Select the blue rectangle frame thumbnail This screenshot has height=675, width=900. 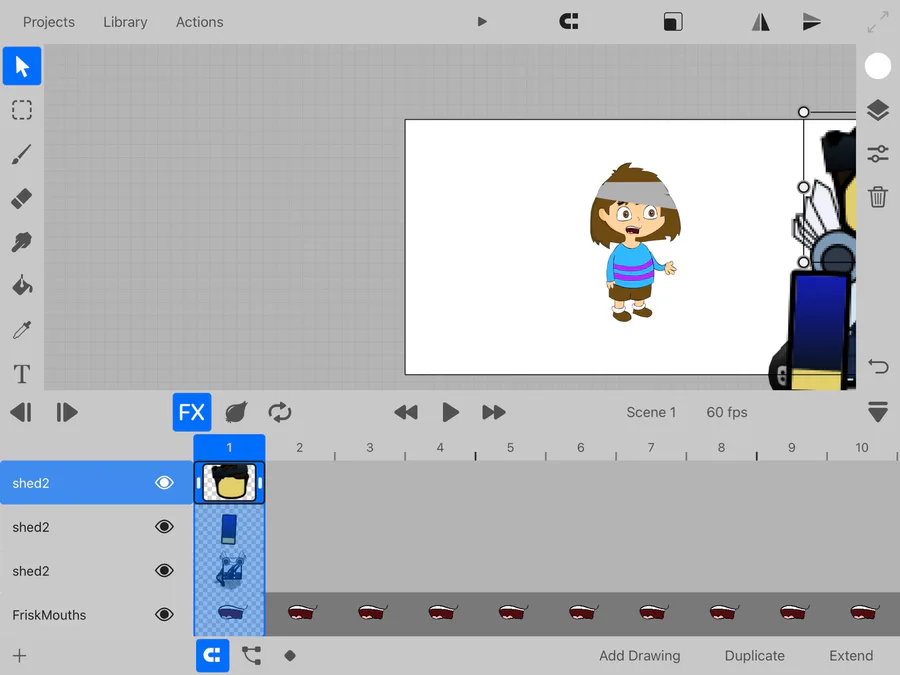pos(229,527)
